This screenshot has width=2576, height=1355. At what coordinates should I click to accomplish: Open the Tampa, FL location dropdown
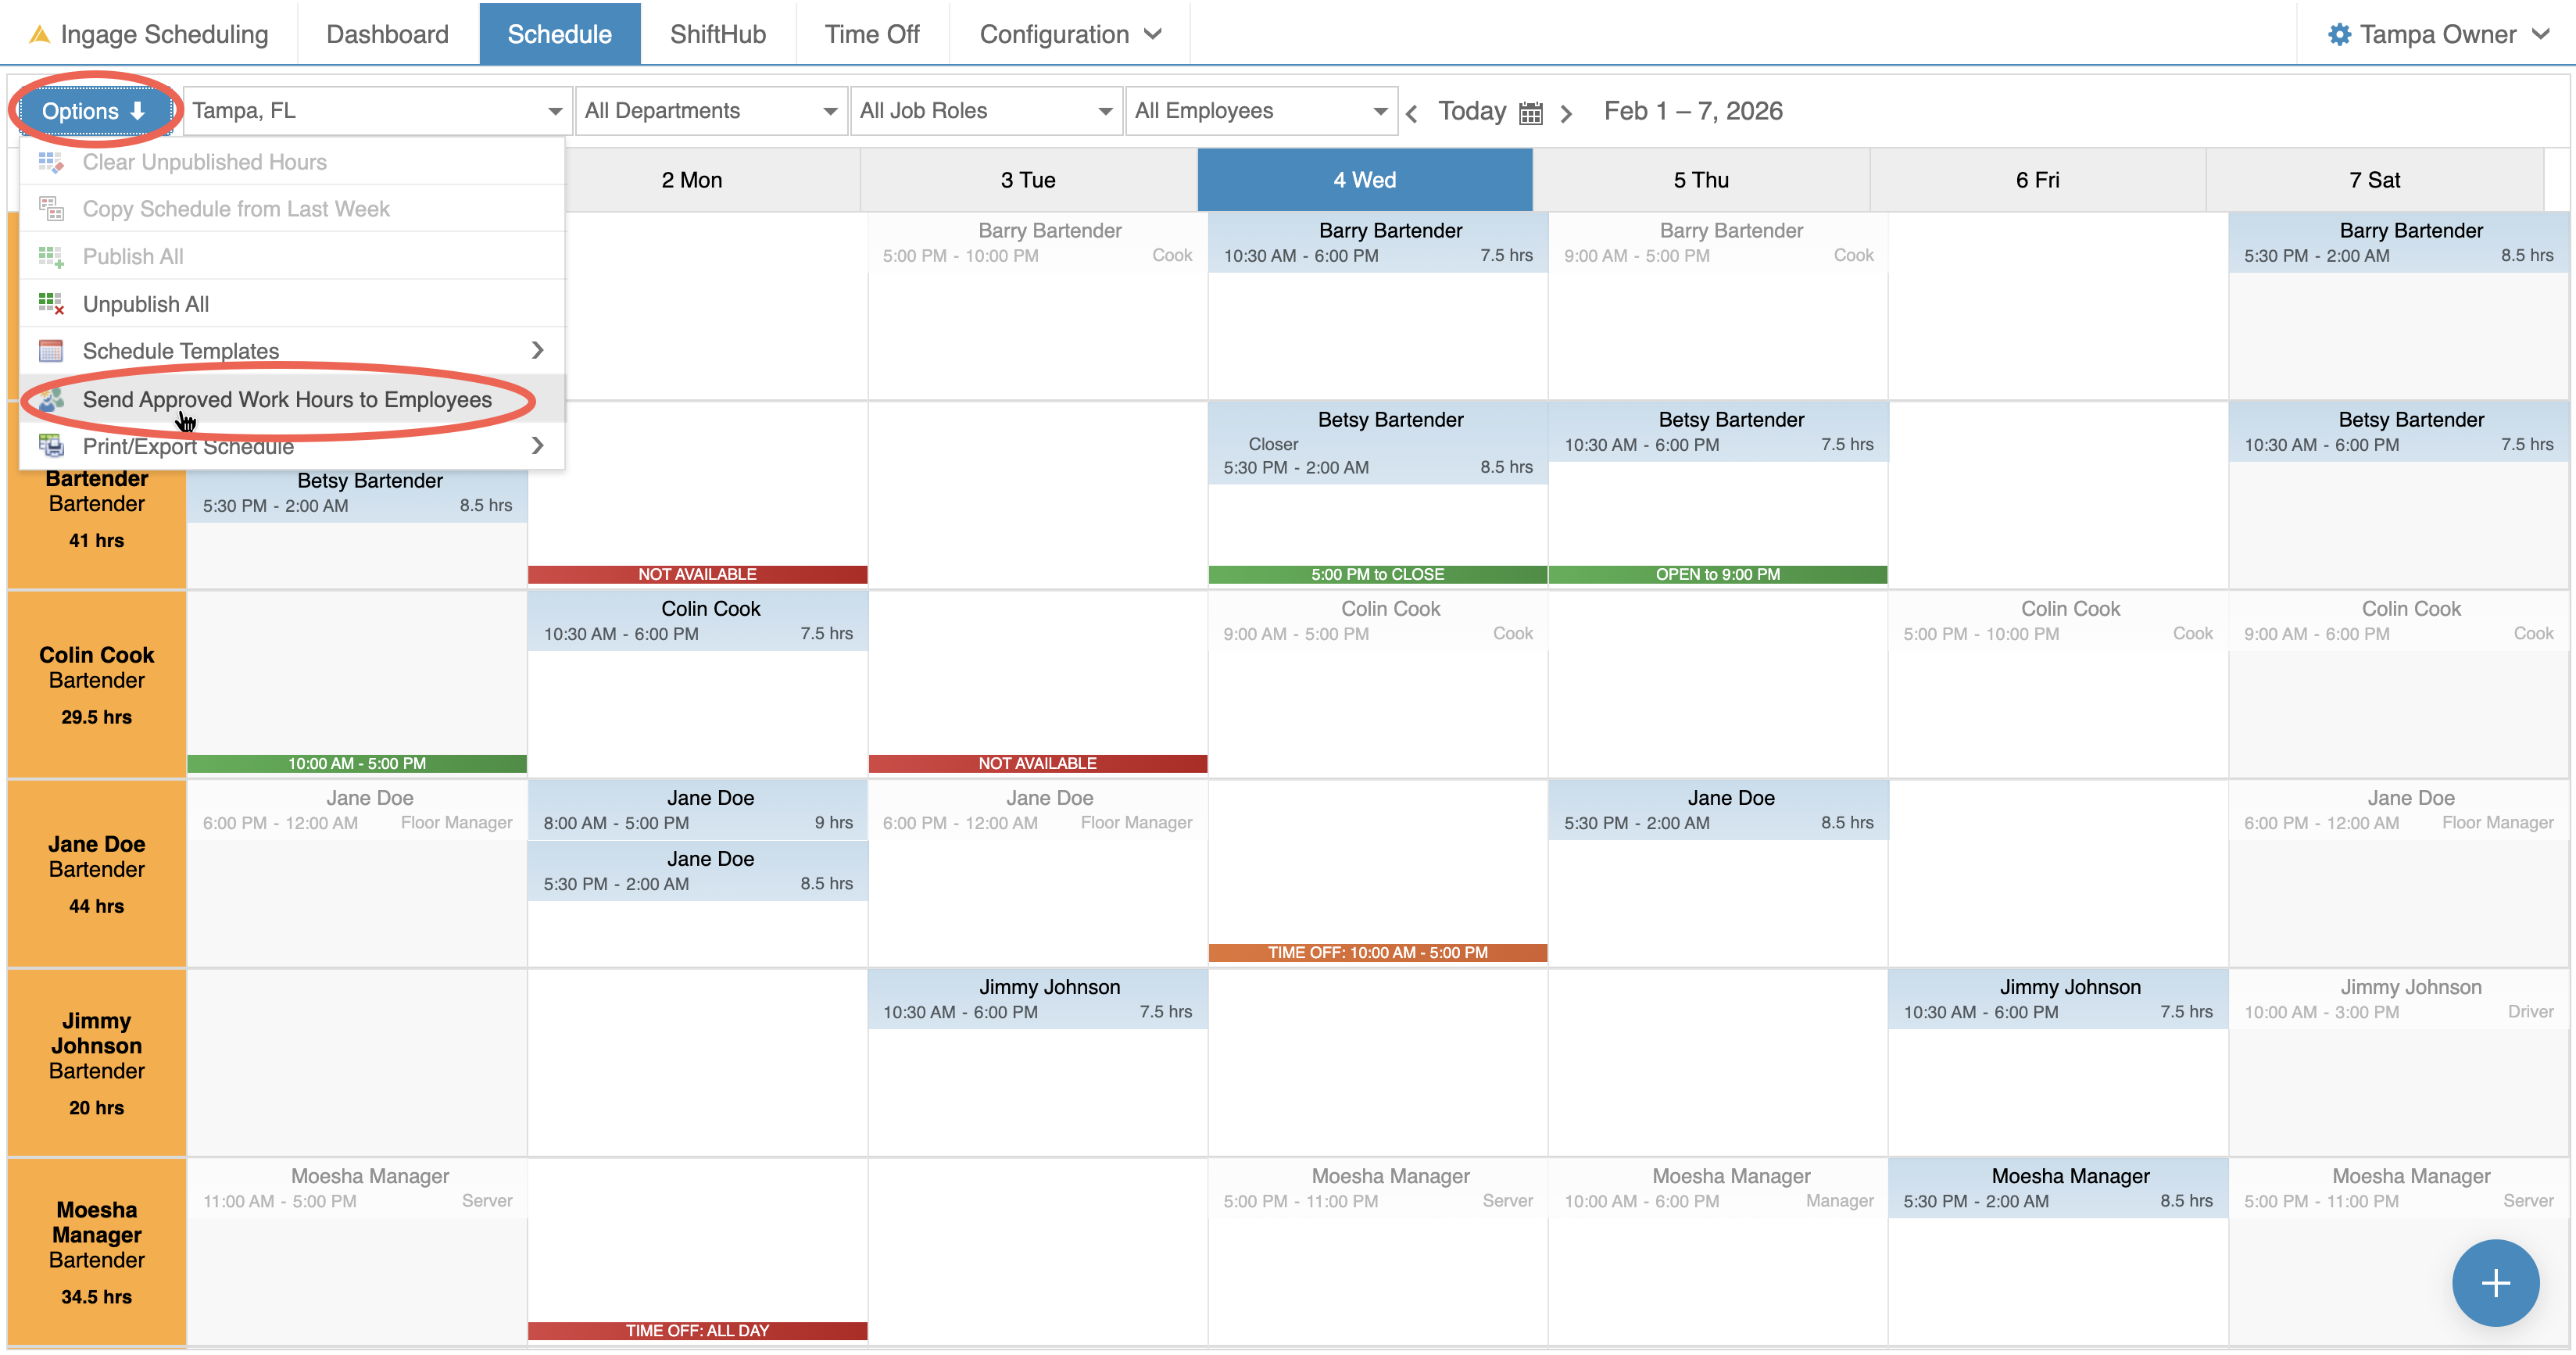point(377,111)
